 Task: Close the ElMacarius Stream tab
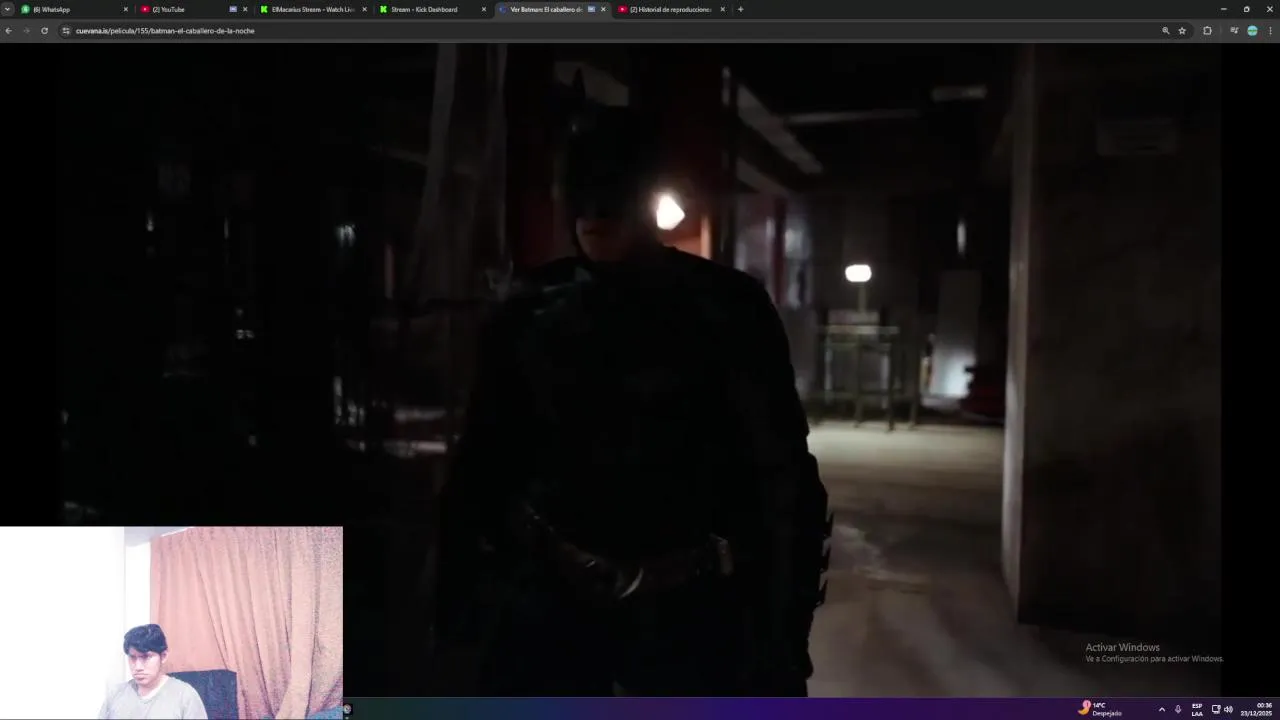click(x=364, y=9)
